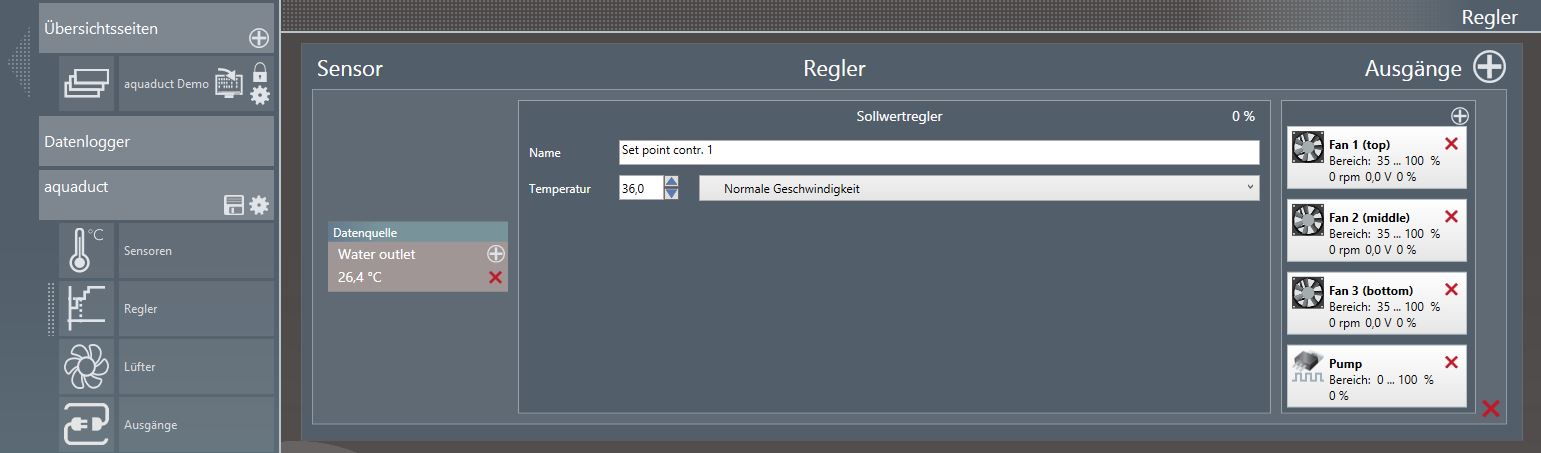The image size is (1541, 453).
Task: Add an output to Sollwertregler (small plus)
Action: [1460, 116]
